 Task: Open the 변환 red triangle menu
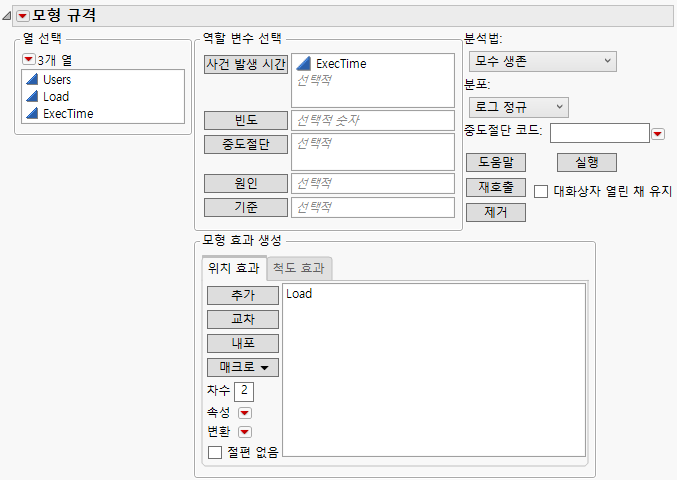point(245,432)
